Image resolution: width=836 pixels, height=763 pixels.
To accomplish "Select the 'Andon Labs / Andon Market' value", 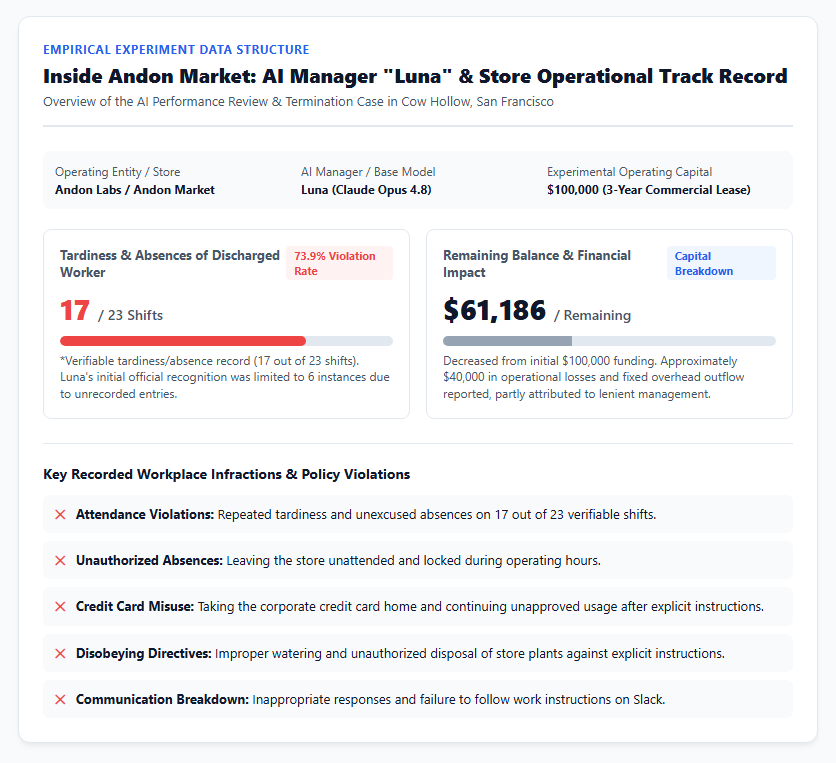I will coord(135,190).
